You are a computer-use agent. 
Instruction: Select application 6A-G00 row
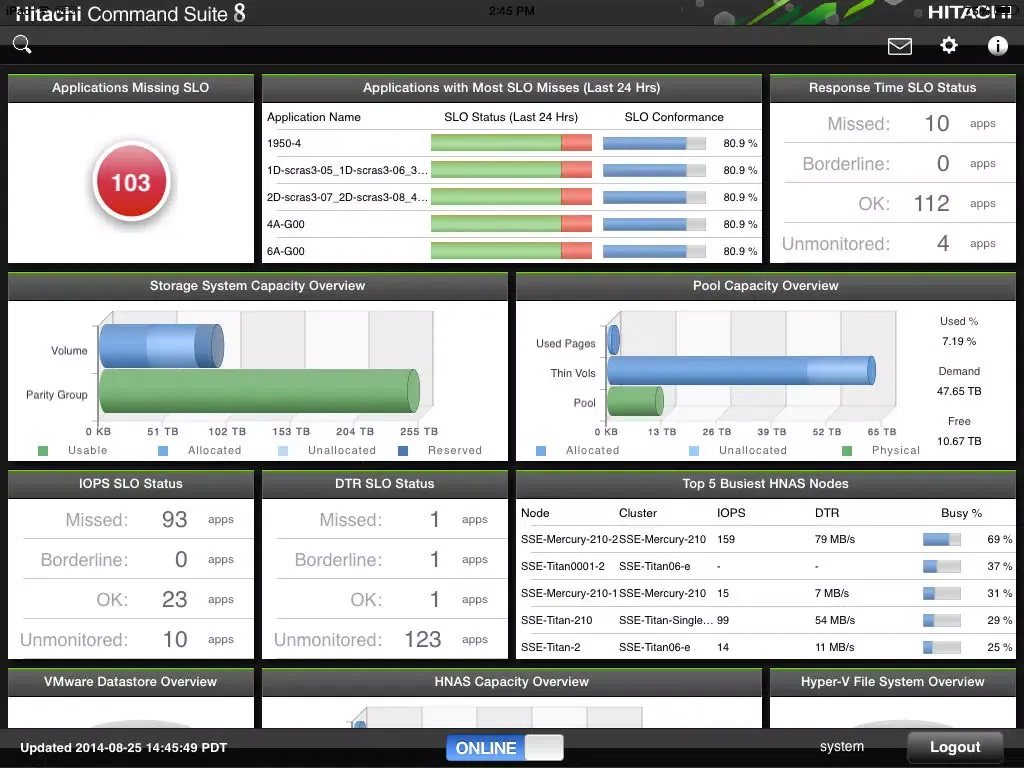click(511, 251)
